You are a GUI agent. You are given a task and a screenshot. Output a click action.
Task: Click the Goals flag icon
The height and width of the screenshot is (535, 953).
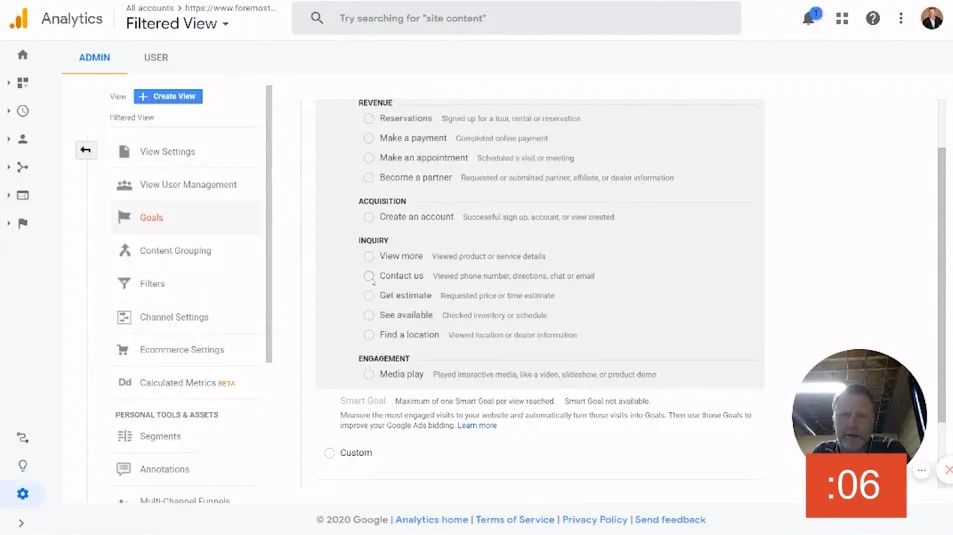click(124, 217)
